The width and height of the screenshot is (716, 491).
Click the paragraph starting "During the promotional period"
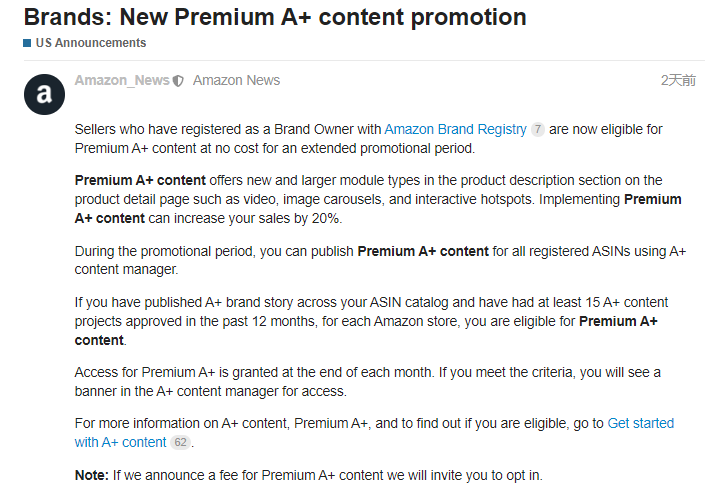pyautogui.click(x=380, y=260)
